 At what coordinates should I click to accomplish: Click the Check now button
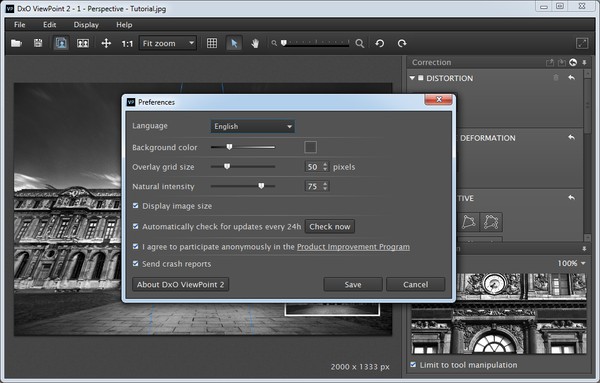[329, 227]
